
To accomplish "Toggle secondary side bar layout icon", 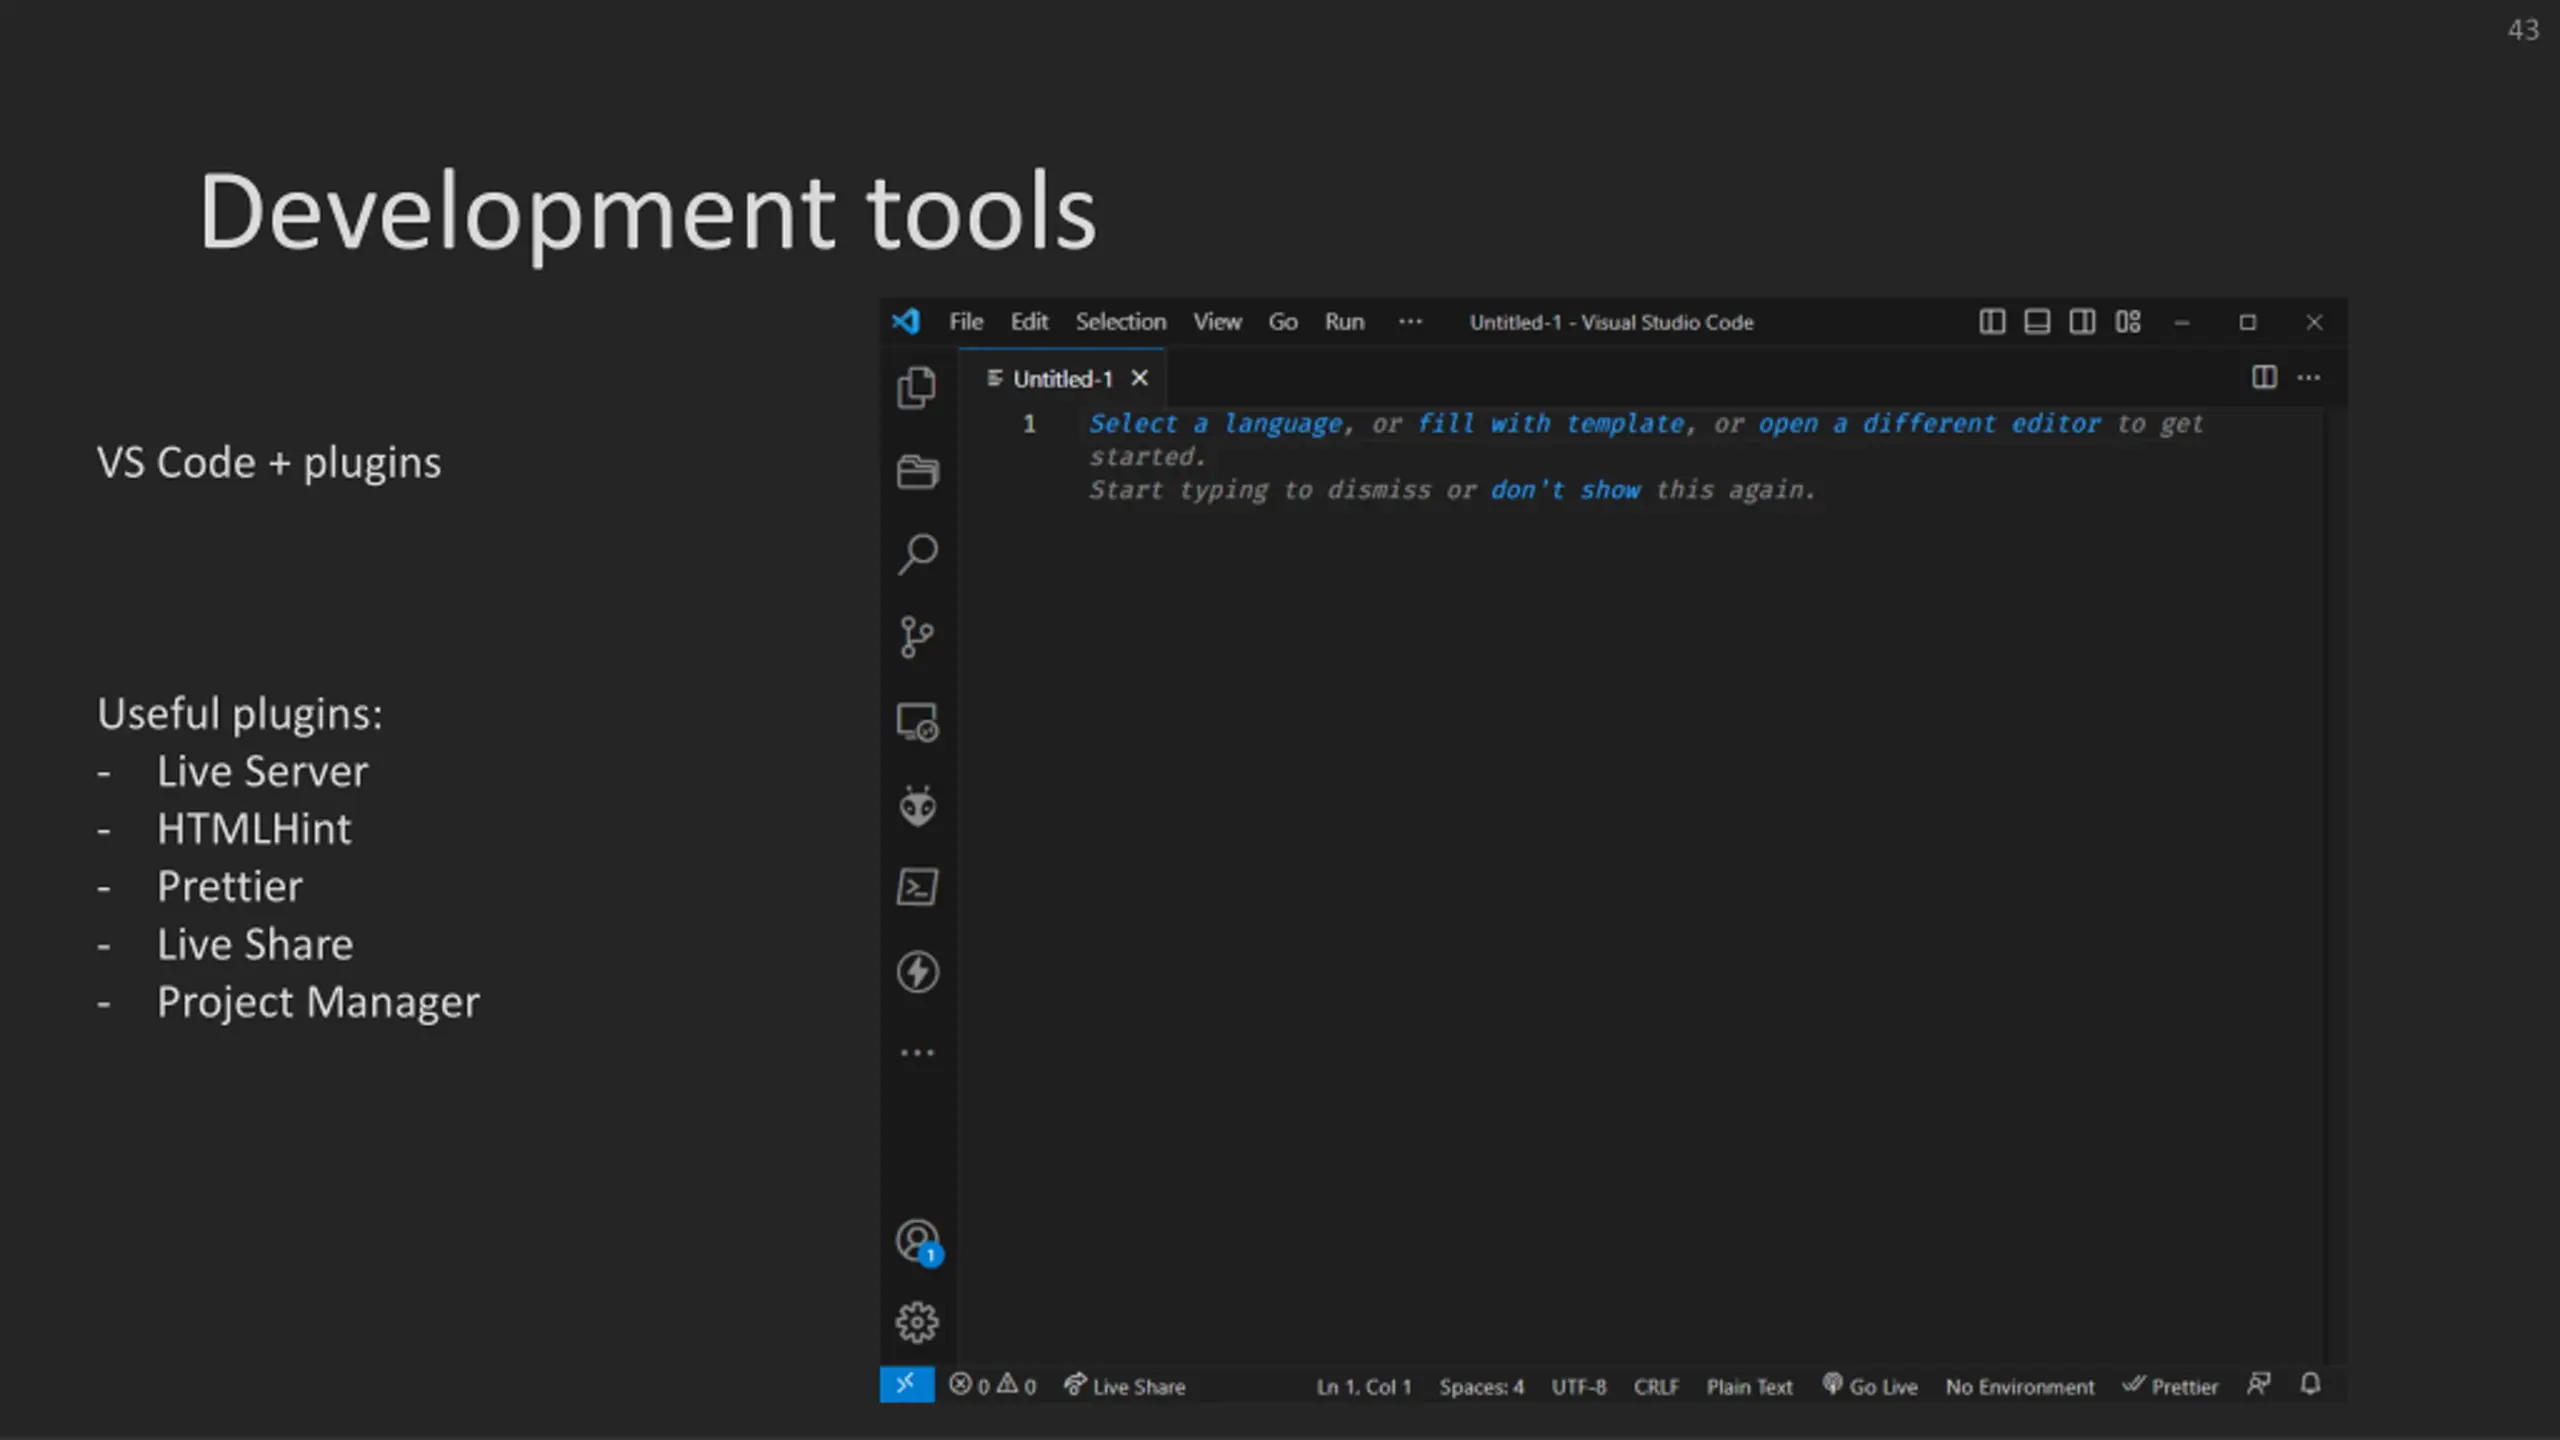I will coord(2082,322).
